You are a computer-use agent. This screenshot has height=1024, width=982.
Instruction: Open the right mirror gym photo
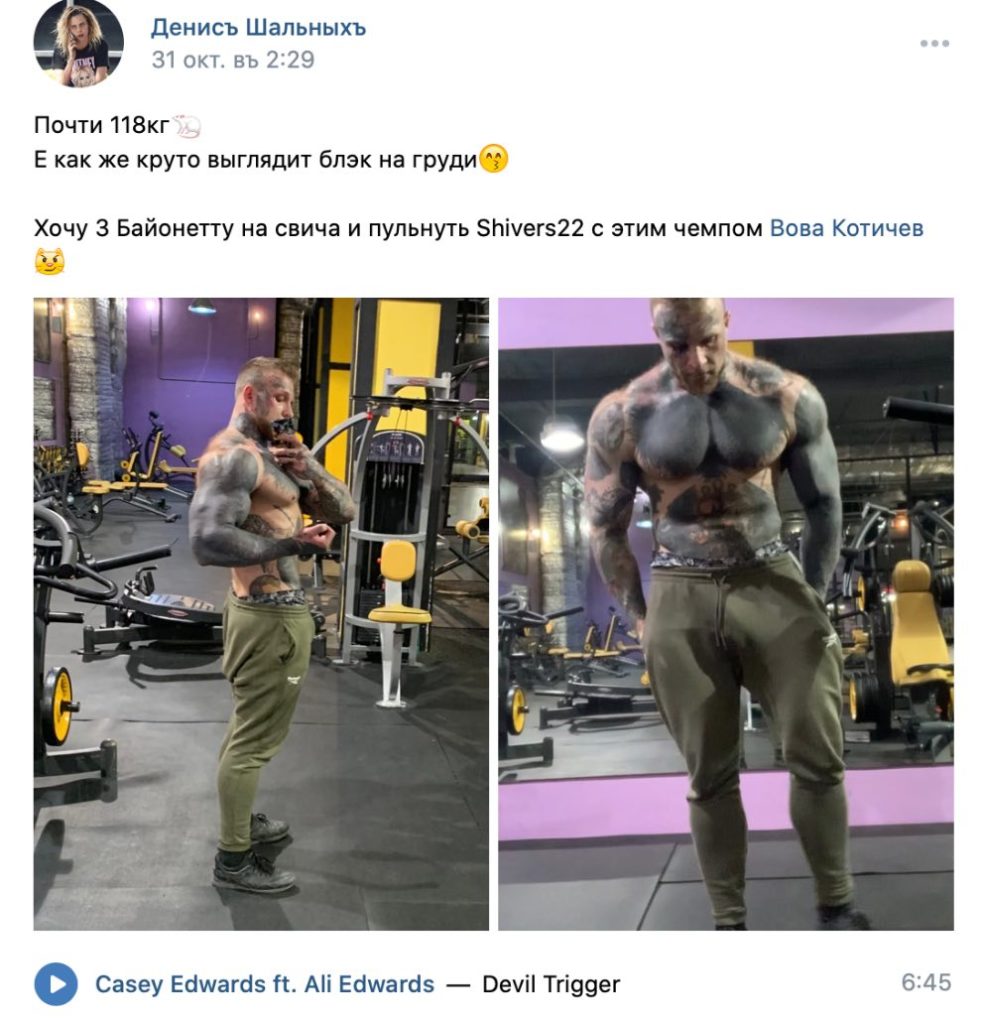726,614
